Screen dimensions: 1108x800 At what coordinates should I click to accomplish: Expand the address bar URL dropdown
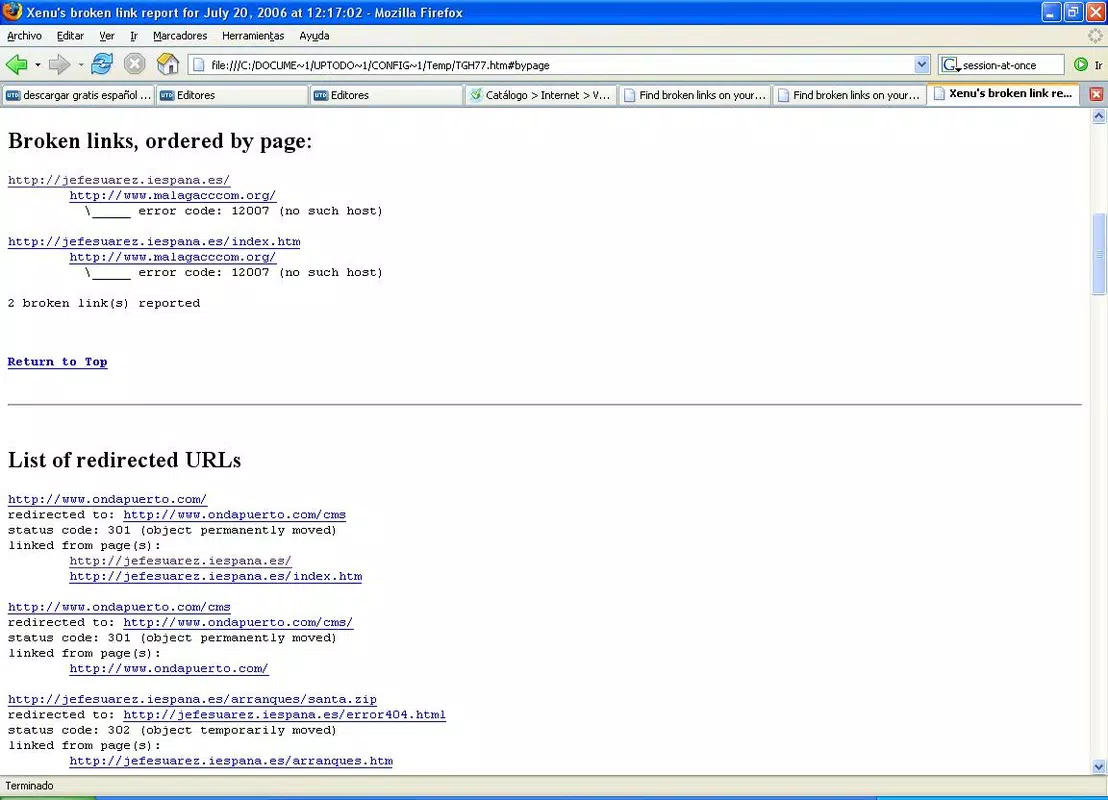tap(921, 65)
